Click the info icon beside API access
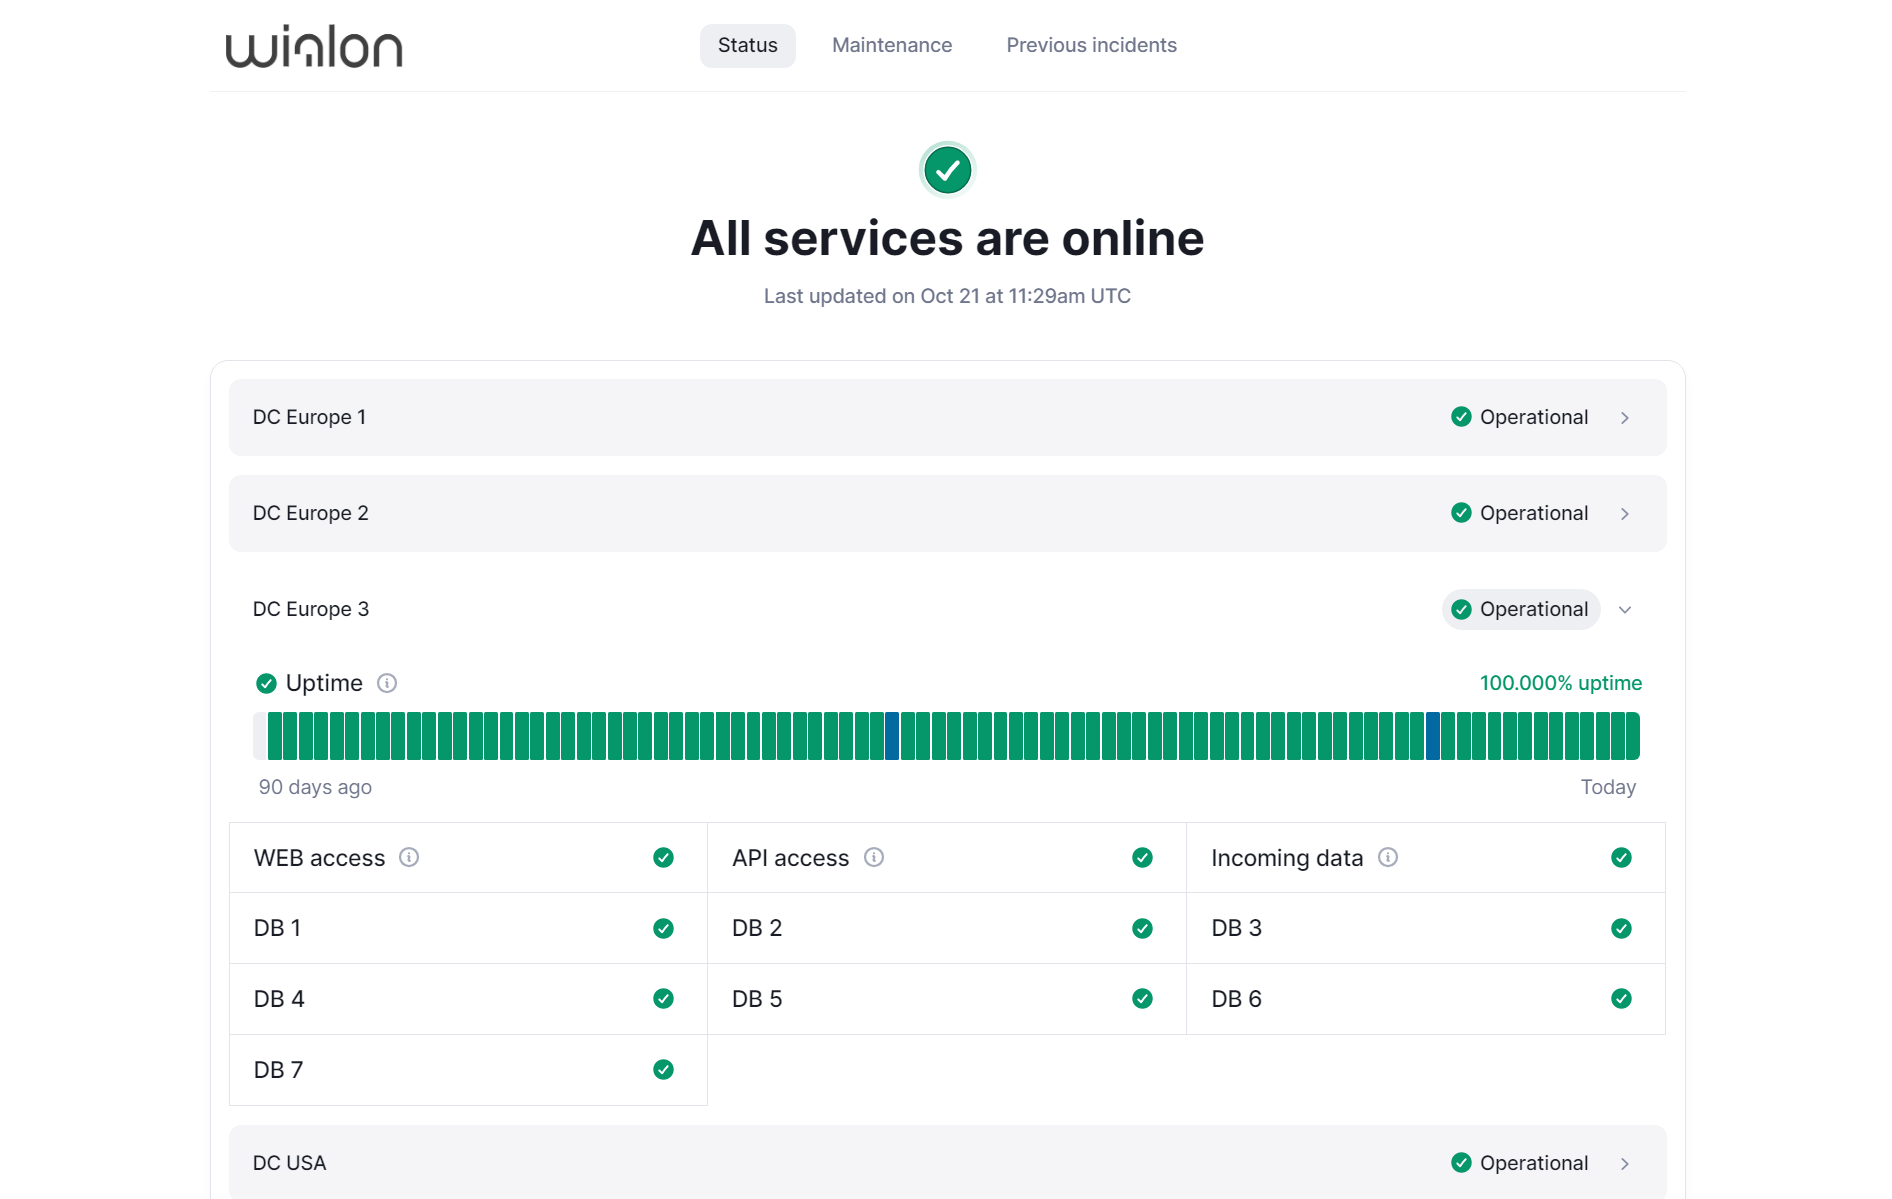 874,857
